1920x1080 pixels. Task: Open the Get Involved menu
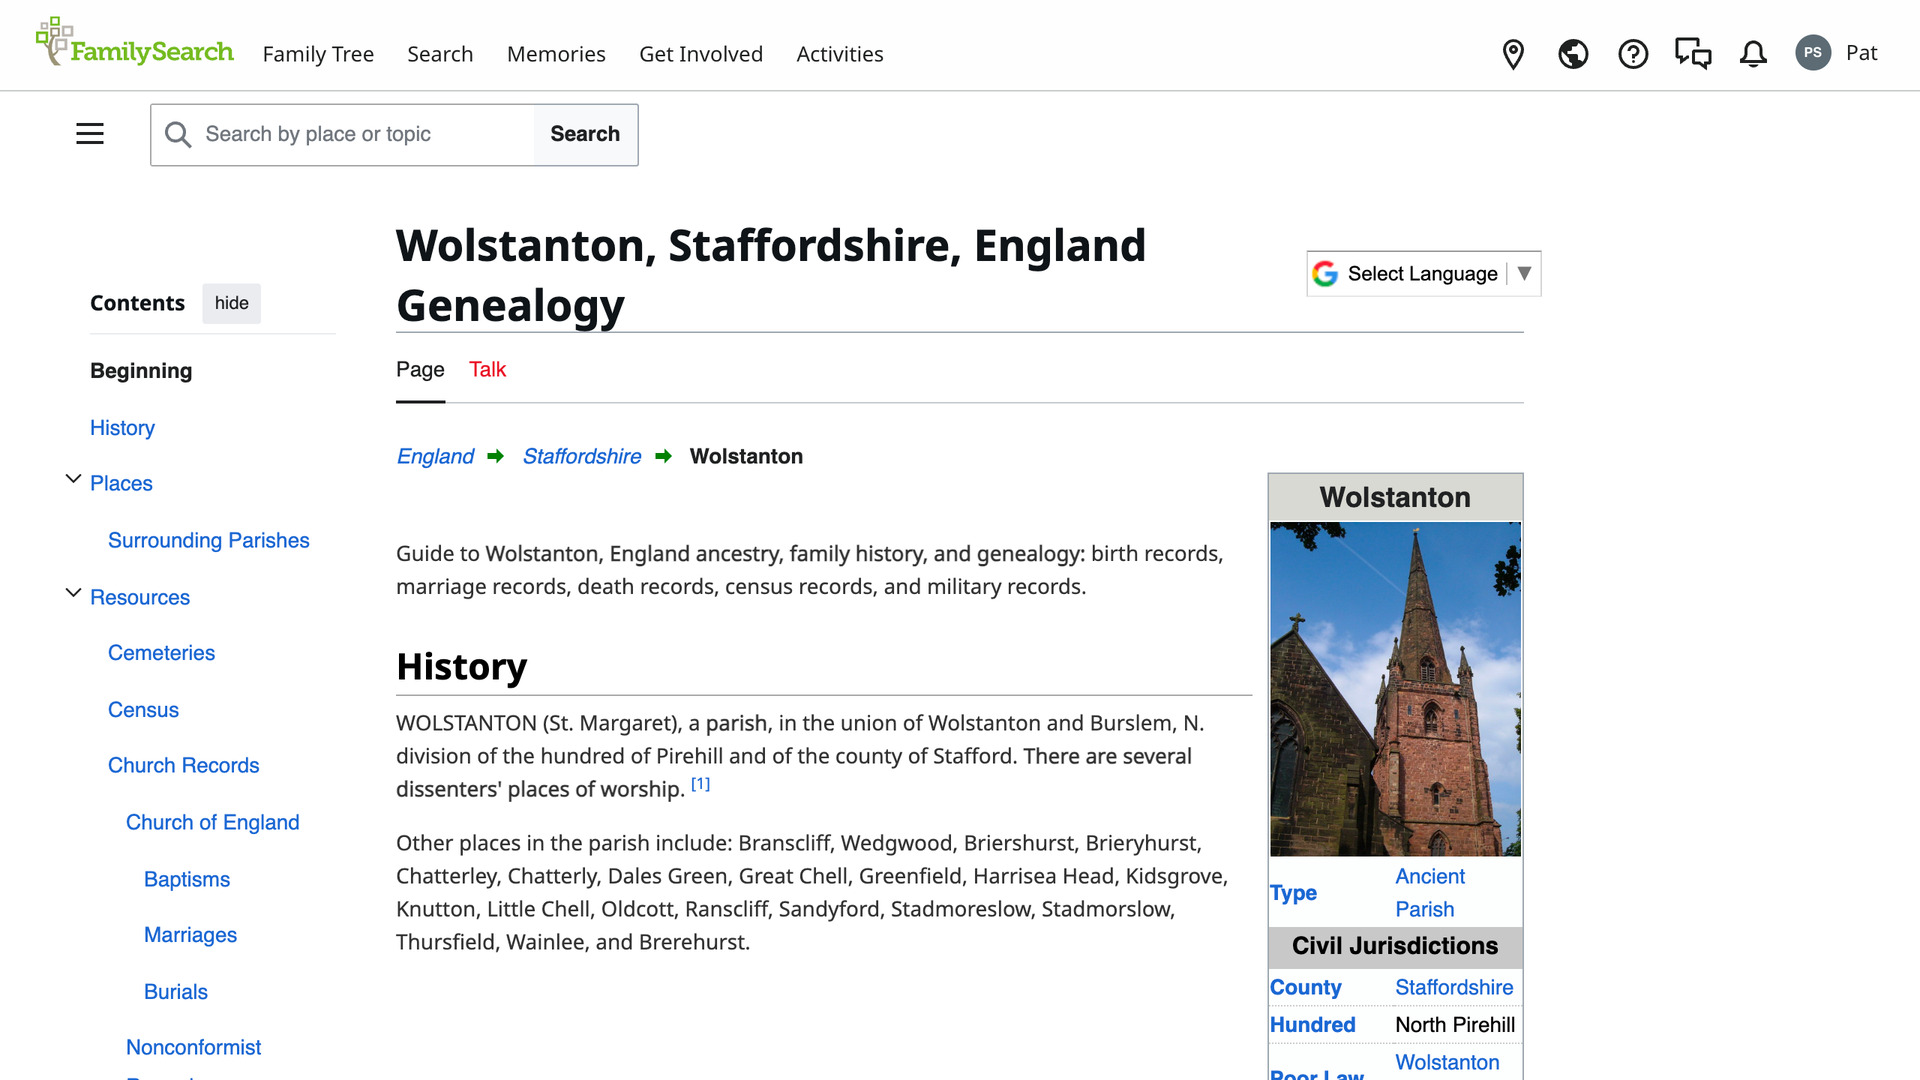tap(701, 54)
